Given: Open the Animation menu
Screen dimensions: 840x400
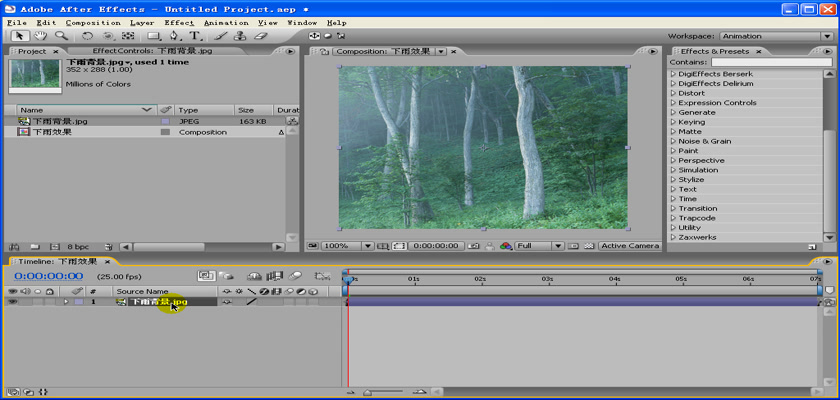Looking at the screenshot, I should click(226, 22).
